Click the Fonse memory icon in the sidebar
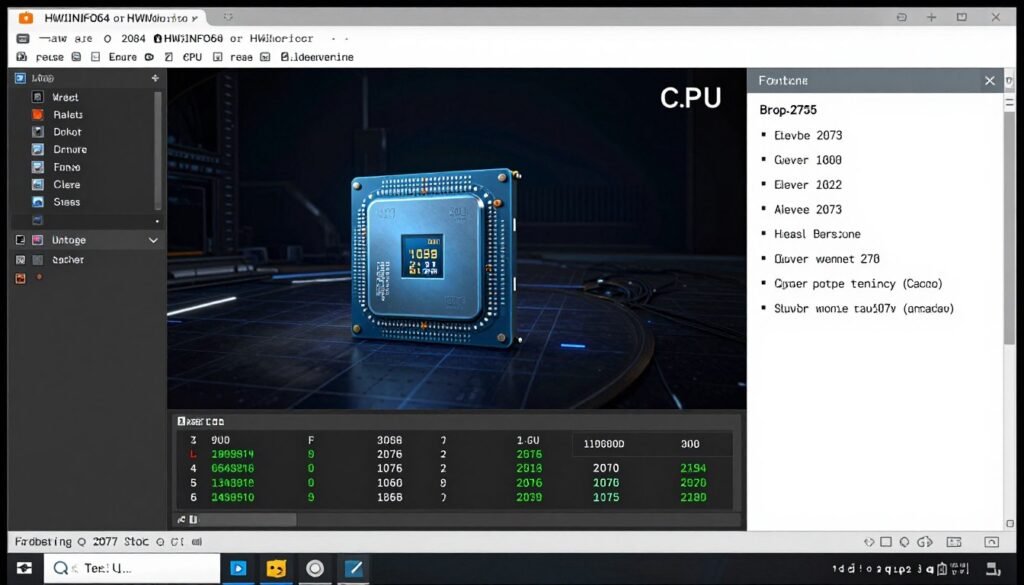The image size is (1024, 585). (37, 167)
